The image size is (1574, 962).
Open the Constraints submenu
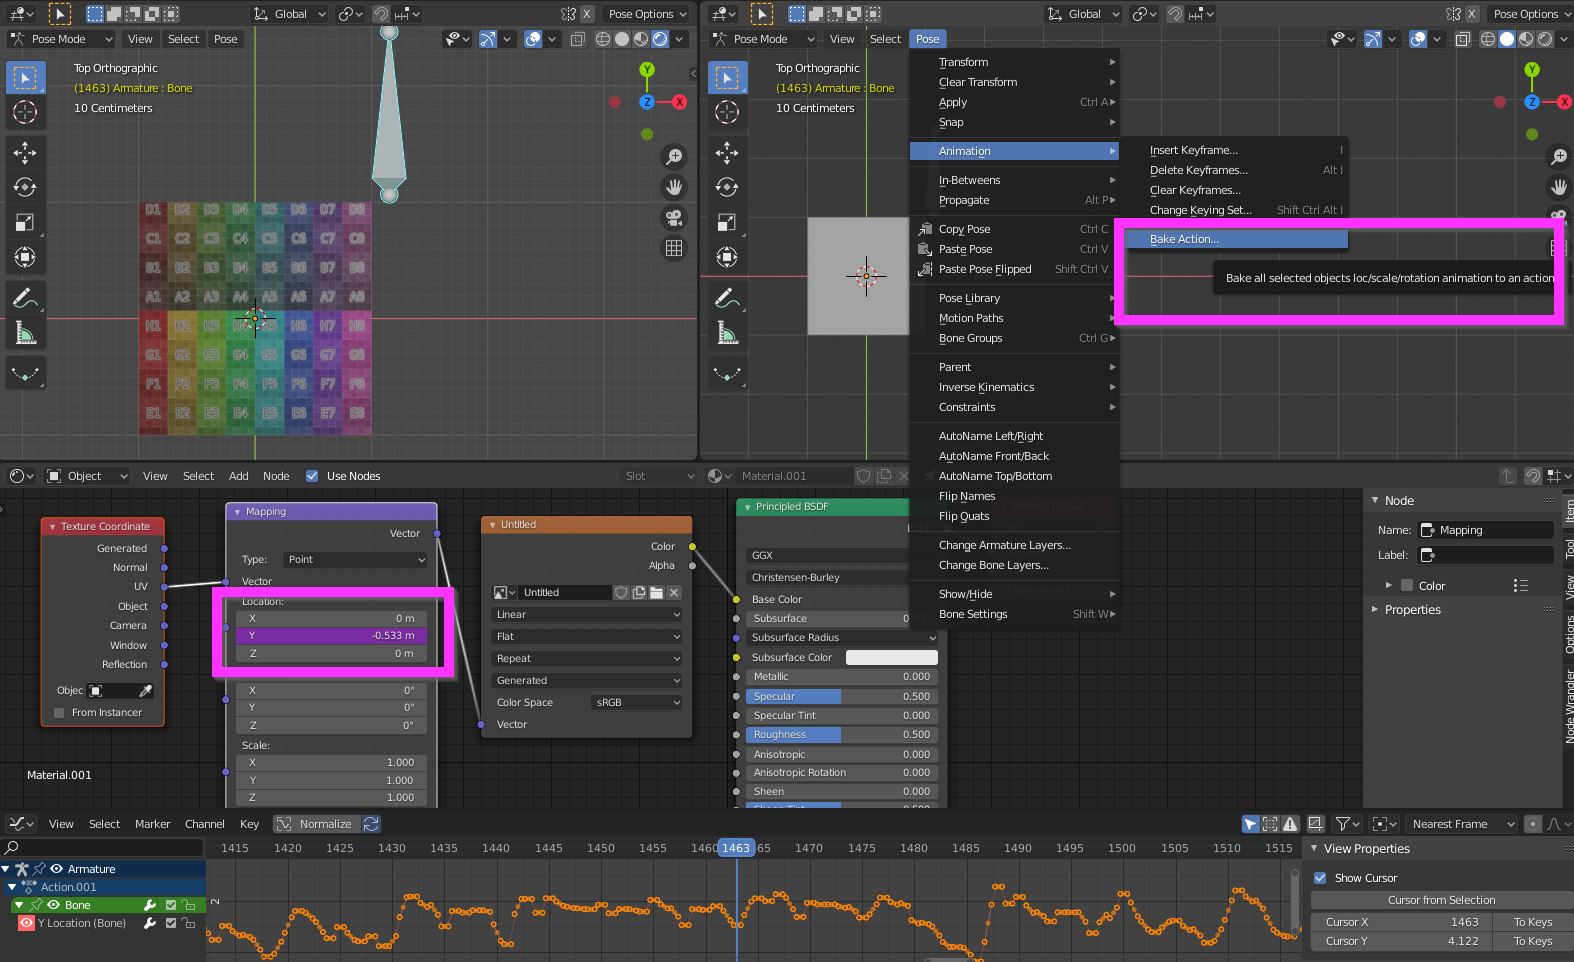point(1014,407)
